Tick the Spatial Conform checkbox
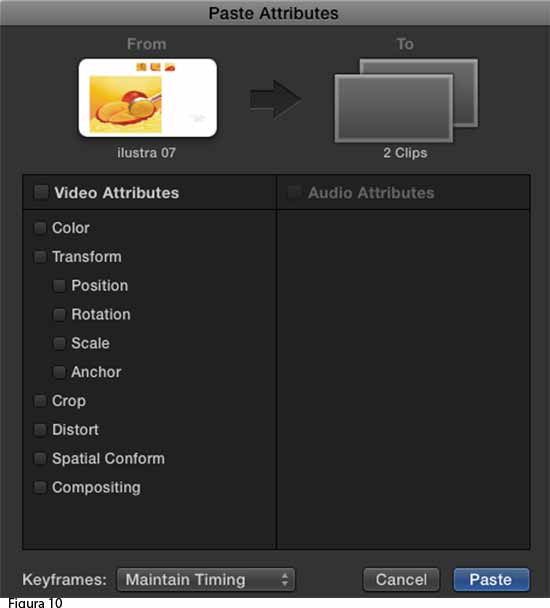This screenshot has height=608, width=550. (40, 459)
